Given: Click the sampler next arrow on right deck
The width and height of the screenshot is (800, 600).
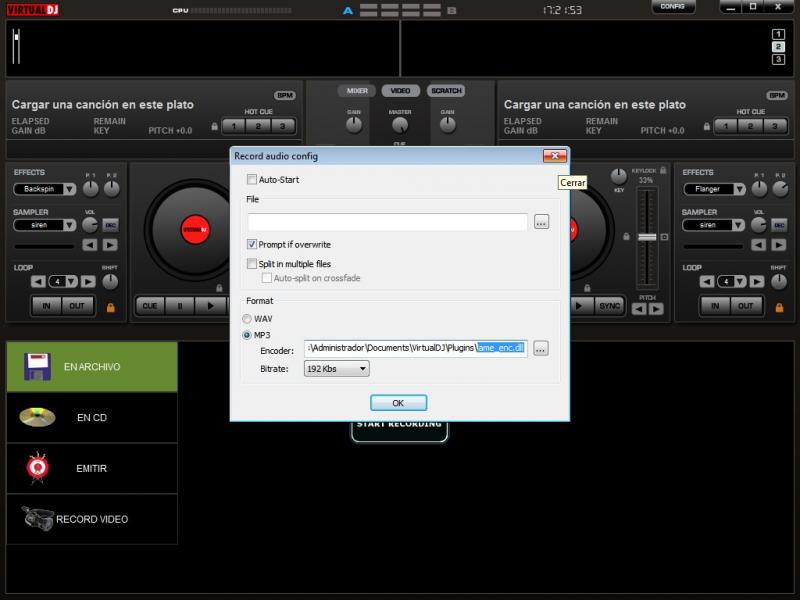Looking at the screenshot, I should coord(779,245).
